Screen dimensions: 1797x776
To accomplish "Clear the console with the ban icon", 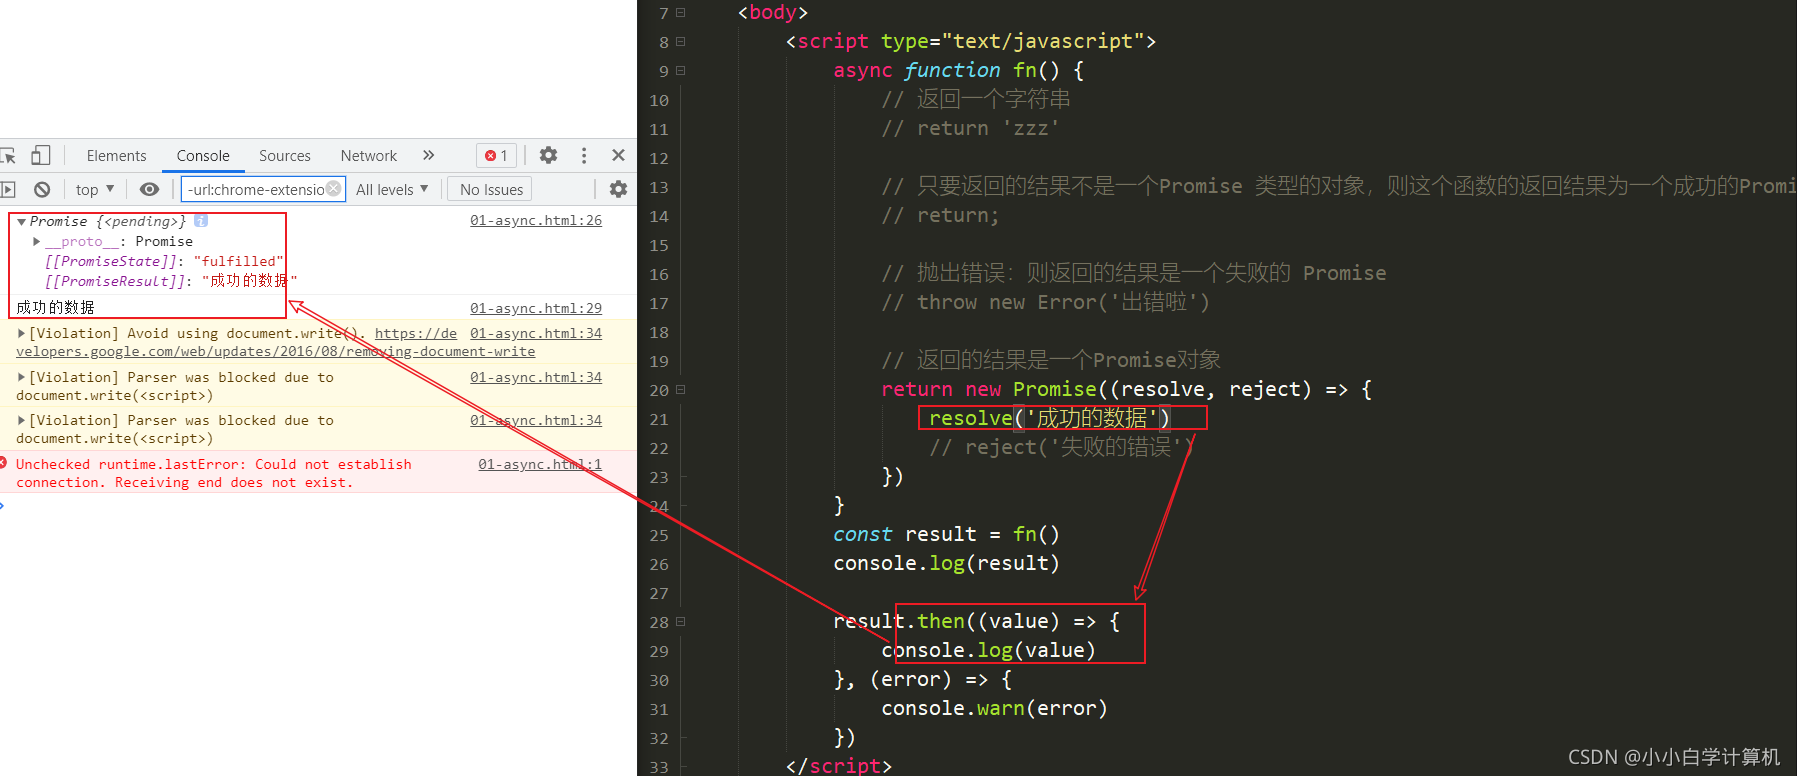I will pyautogui.click(x=42, y=189).
